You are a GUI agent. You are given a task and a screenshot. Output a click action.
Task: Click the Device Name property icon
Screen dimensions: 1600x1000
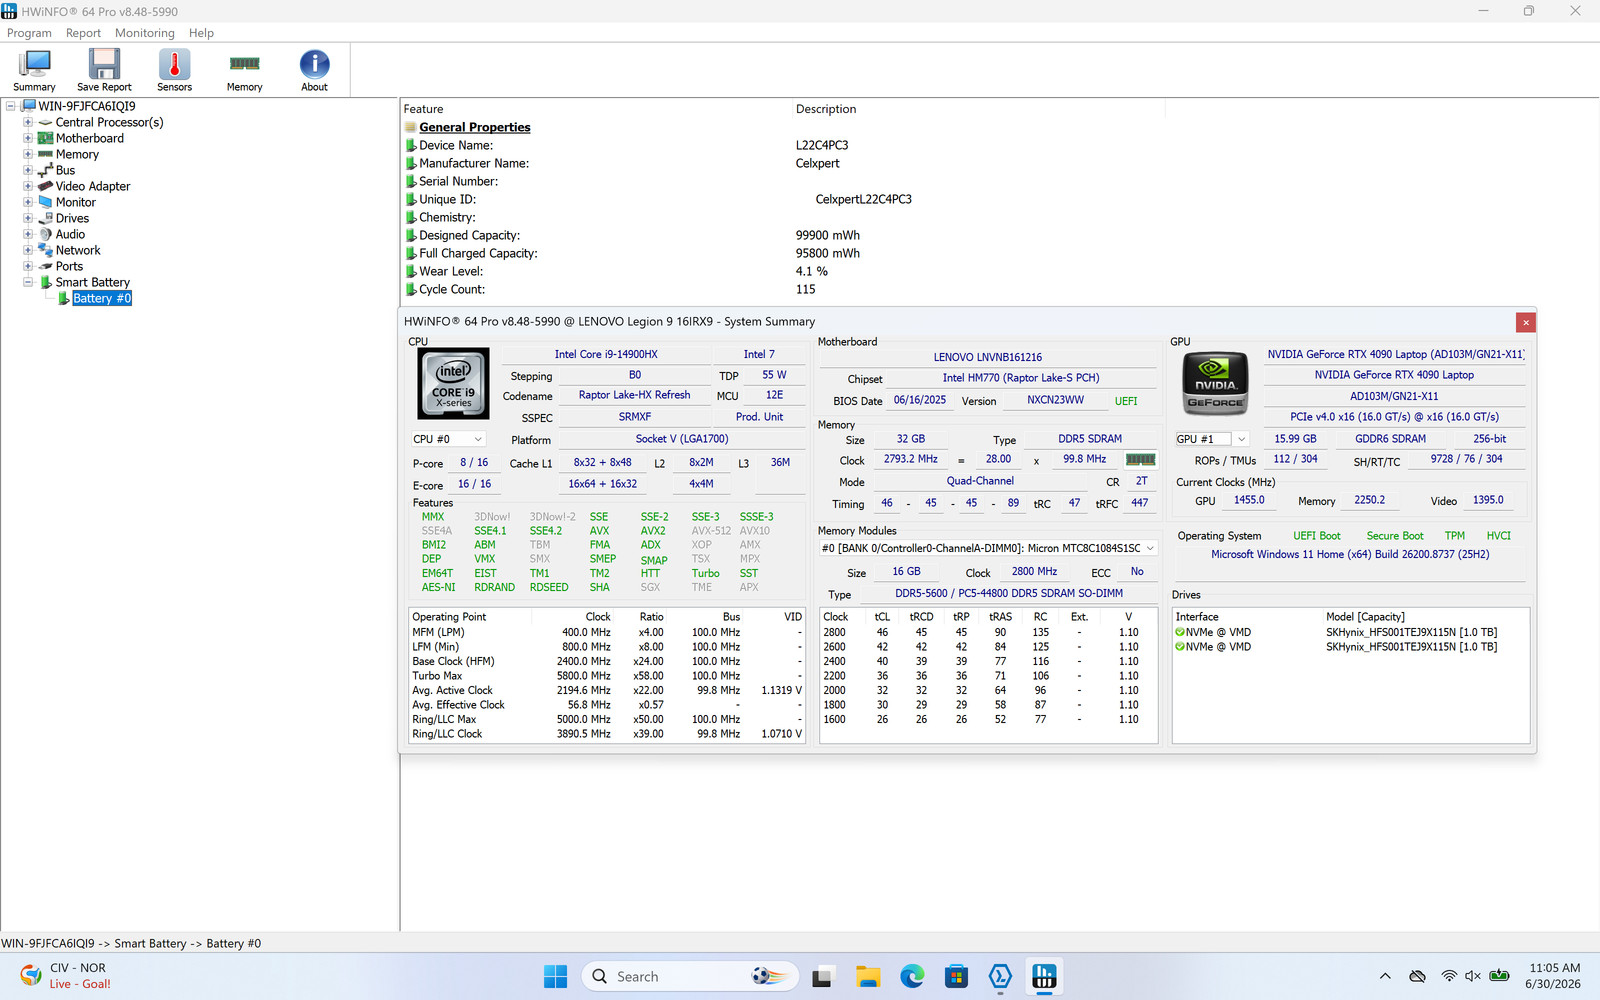pyautogui.click(x=411, y=145)
